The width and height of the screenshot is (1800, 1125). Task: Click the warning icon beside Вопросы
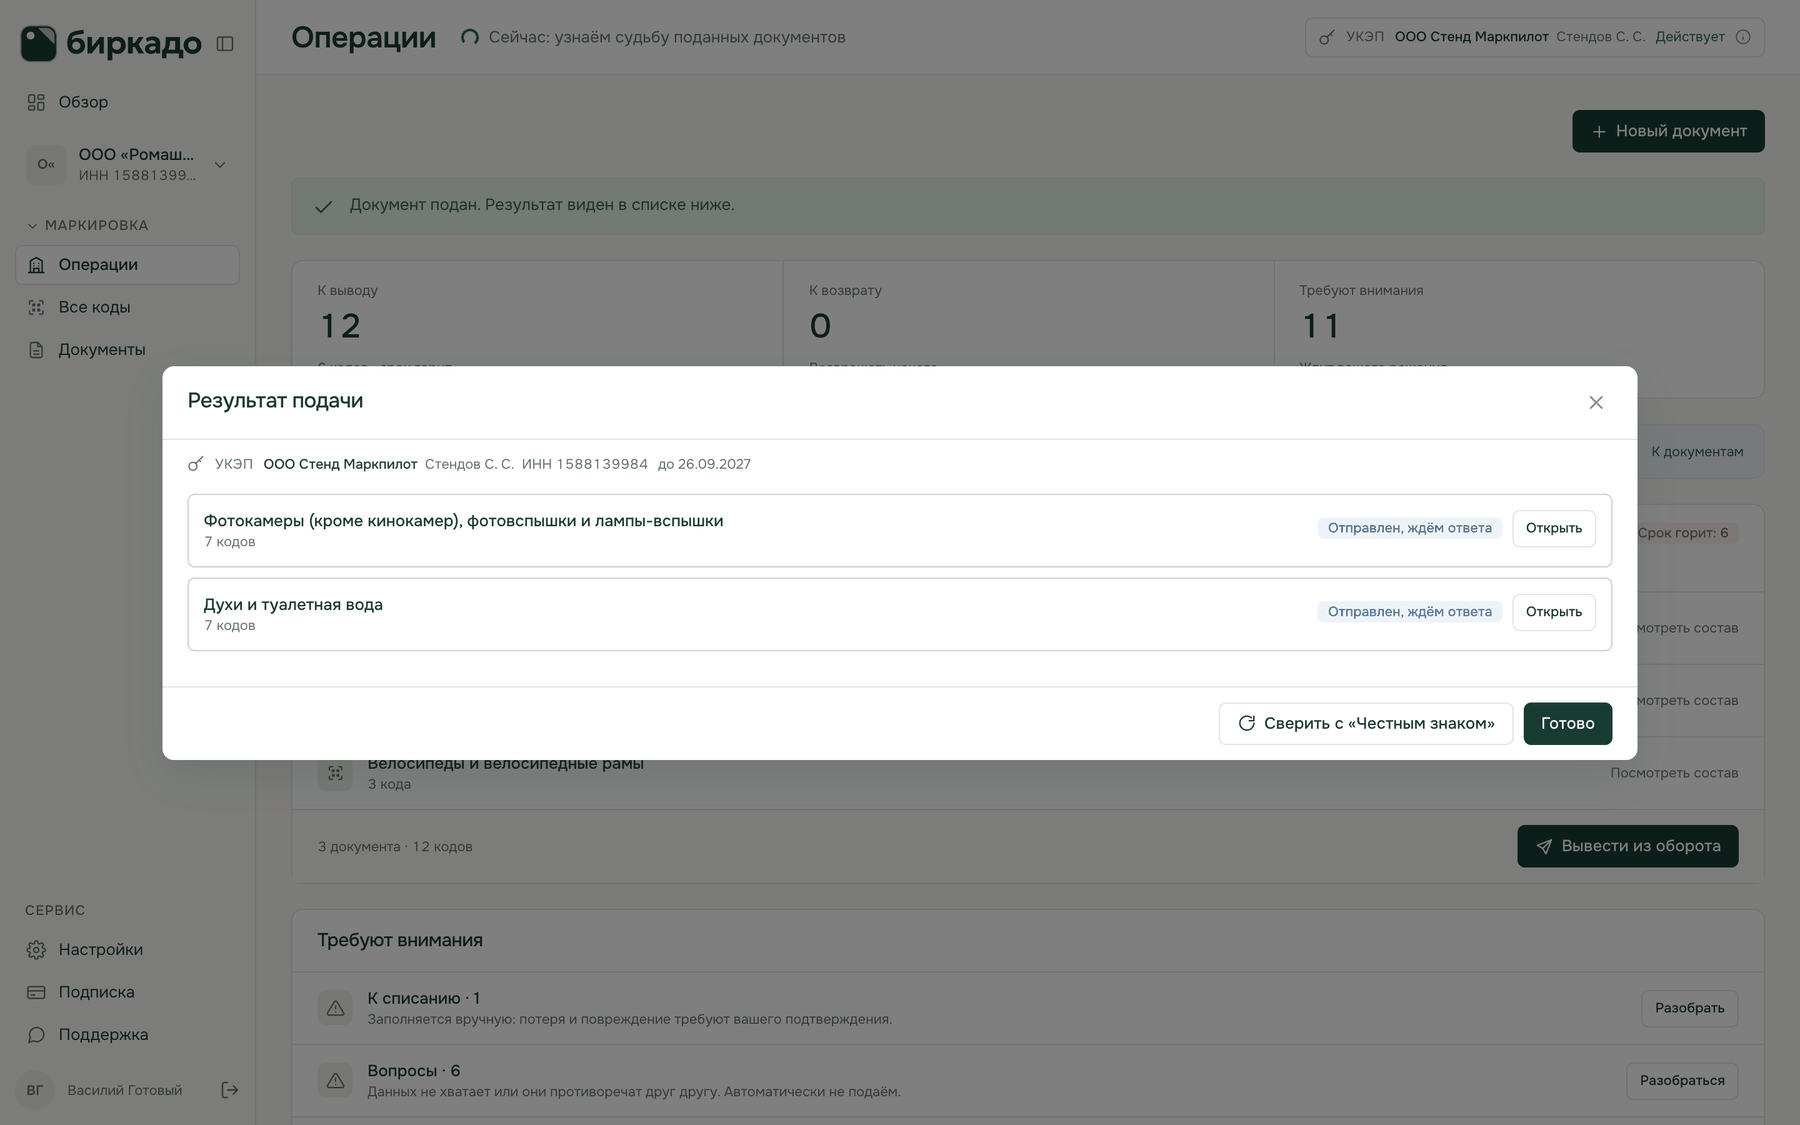coord(335,1080)
